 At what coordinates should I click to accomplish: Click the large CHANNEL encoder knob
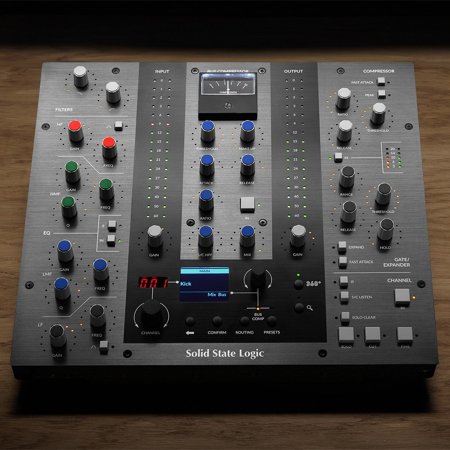[x=151, y=315]
